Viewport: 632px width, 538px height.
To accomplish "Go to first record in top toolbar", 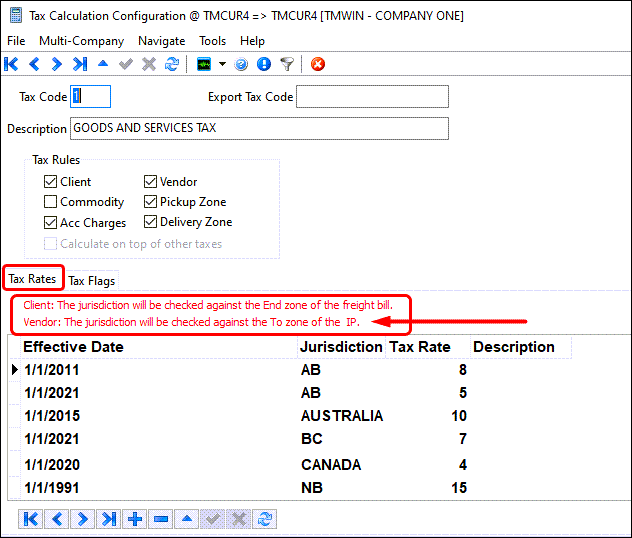I will 12,64.
